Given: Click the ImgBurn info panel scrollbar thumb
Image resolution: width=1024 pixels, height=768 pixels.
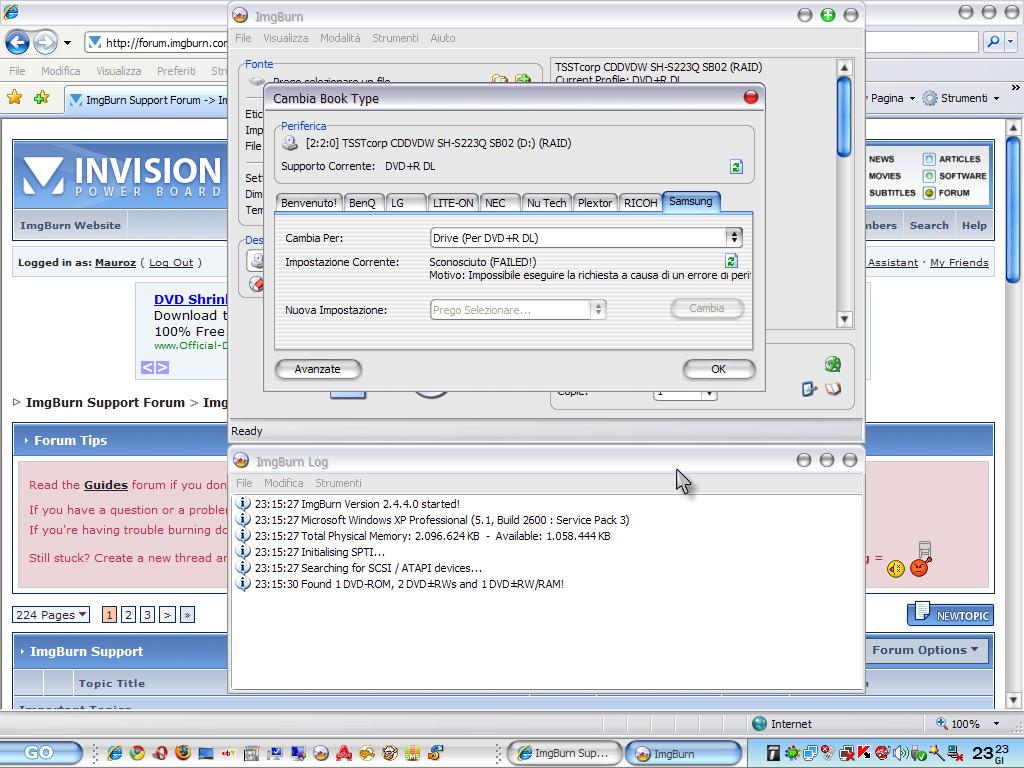Looking at the screenshot, I should 844,118.
